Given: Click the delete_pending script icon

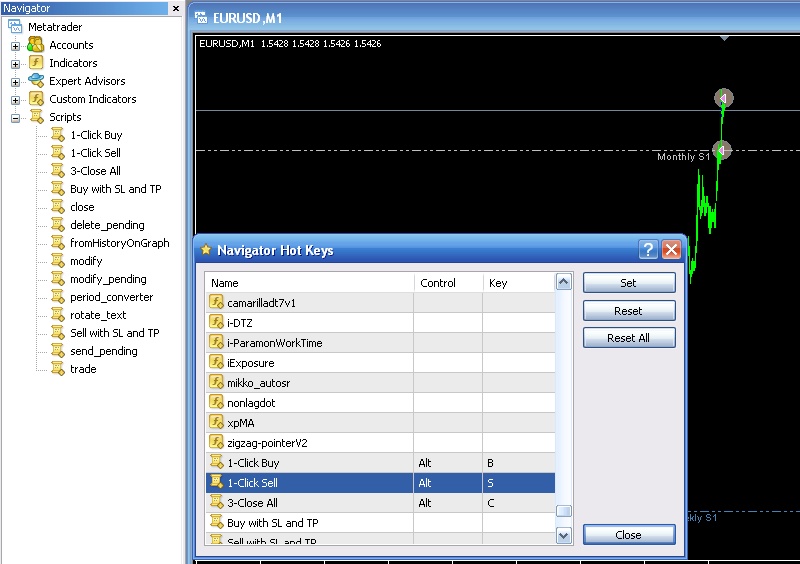Looking at the screenshot, I should pos(58,225).
